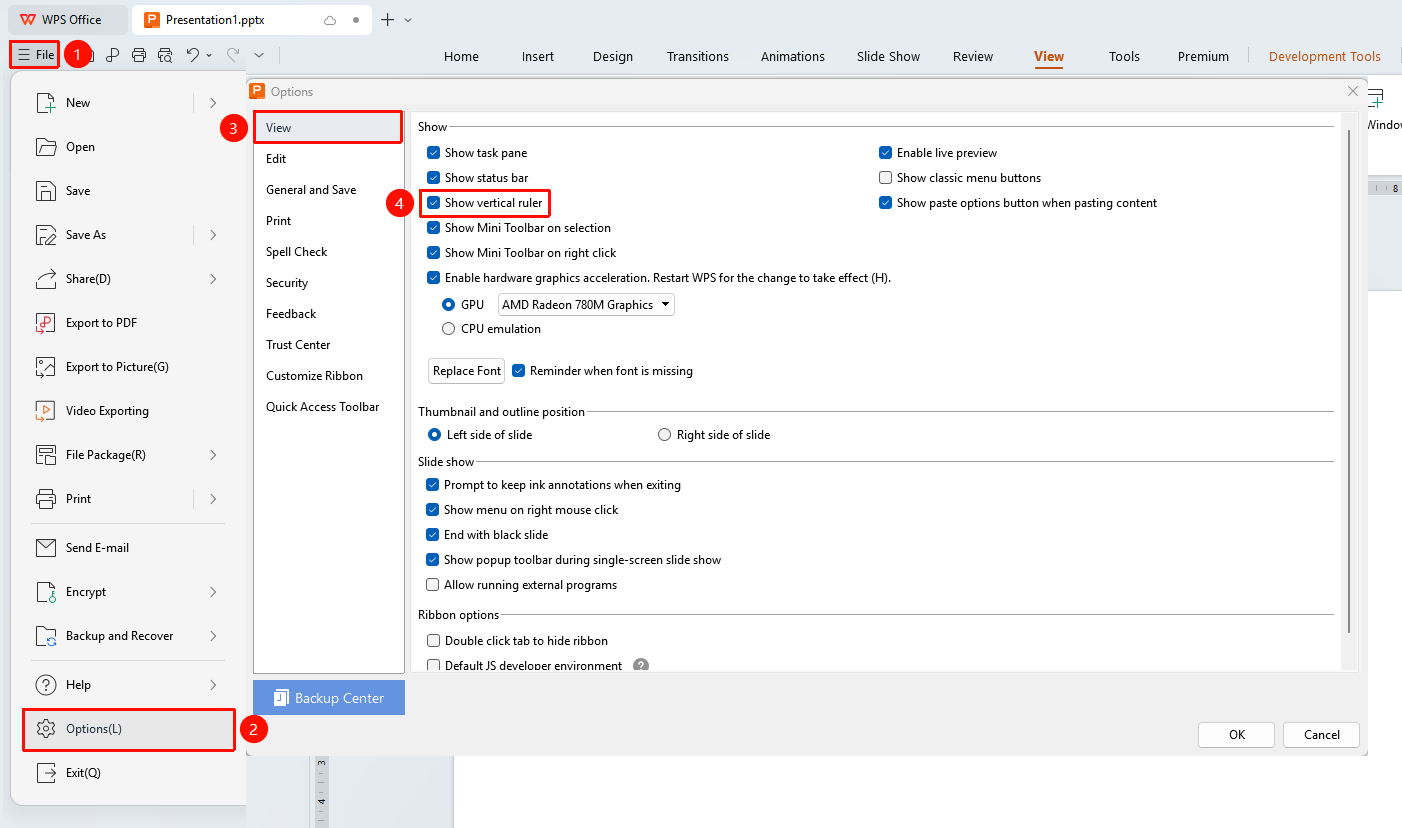Open the AMD Radeon 780M Graphics dropdown

click(x=586, y=305)
